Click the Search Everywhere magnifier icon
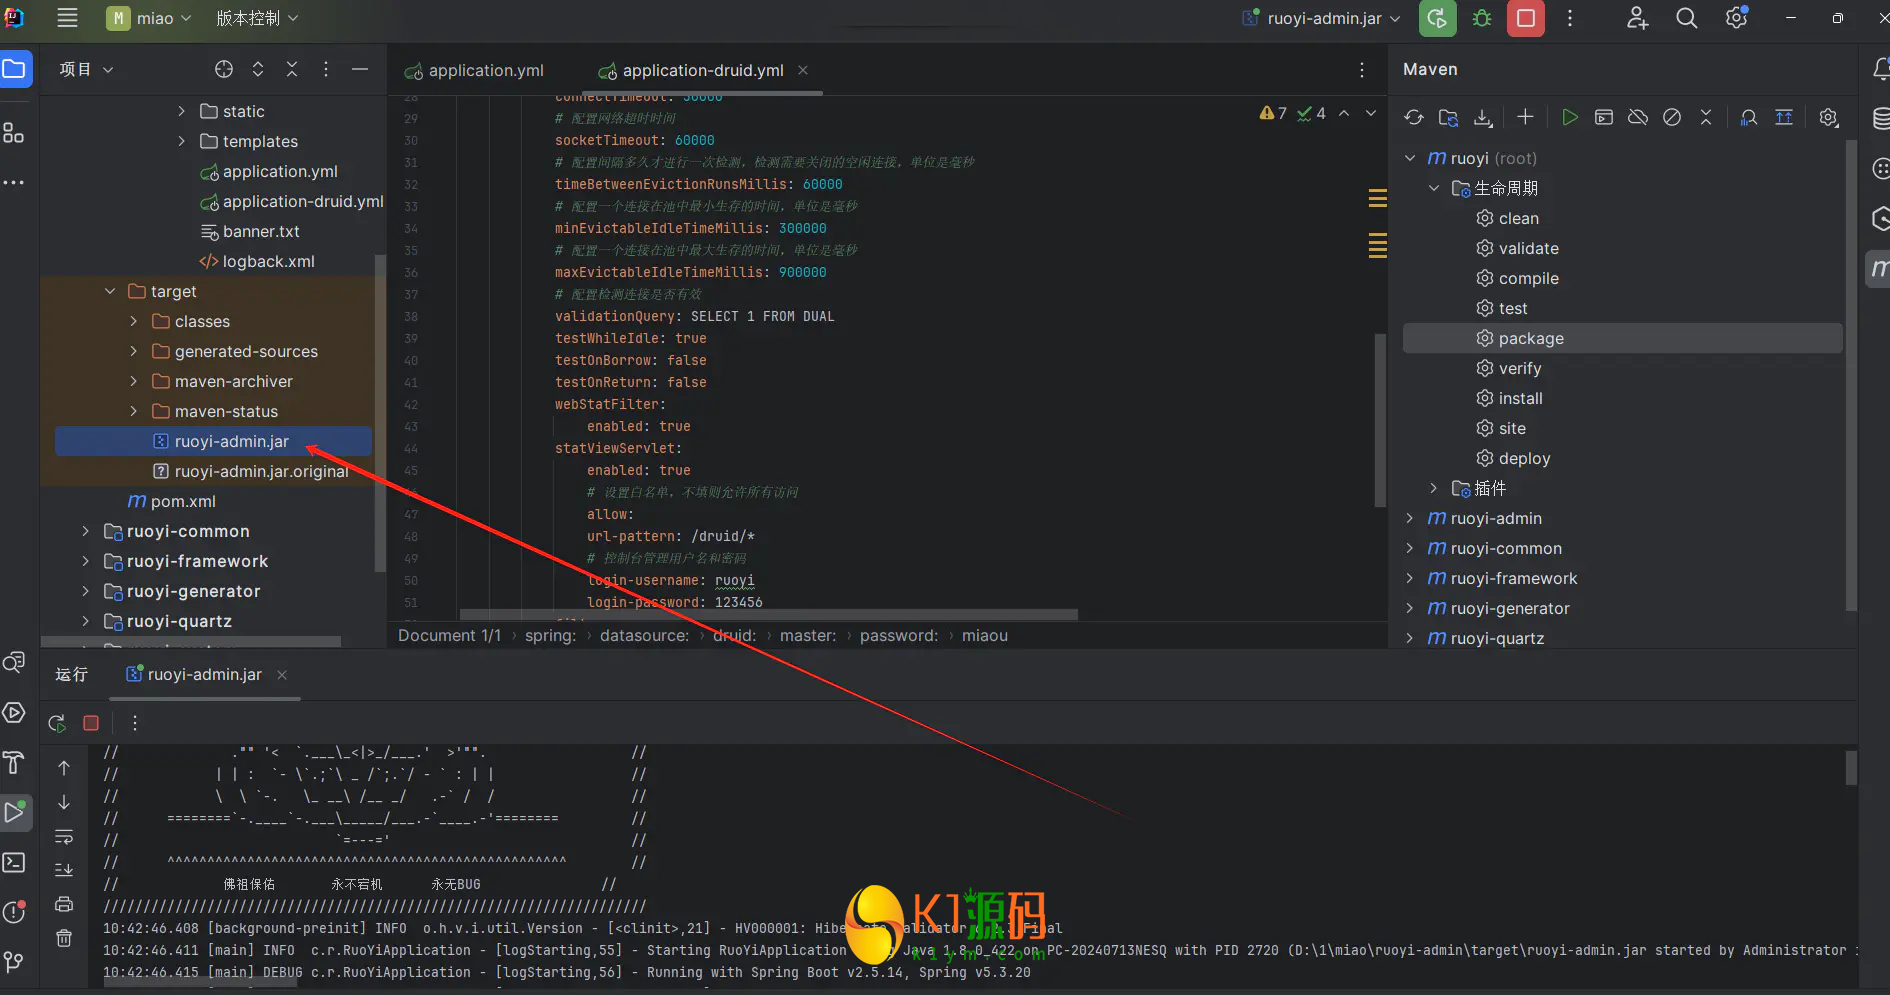Screen dimensions: 1890x995 1686,19
